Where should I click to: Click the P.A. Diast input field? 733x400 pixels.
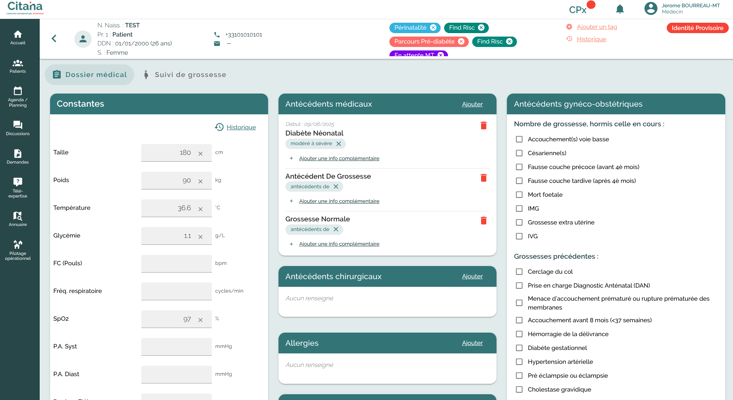pyautogui.click(x=176, y=374)
